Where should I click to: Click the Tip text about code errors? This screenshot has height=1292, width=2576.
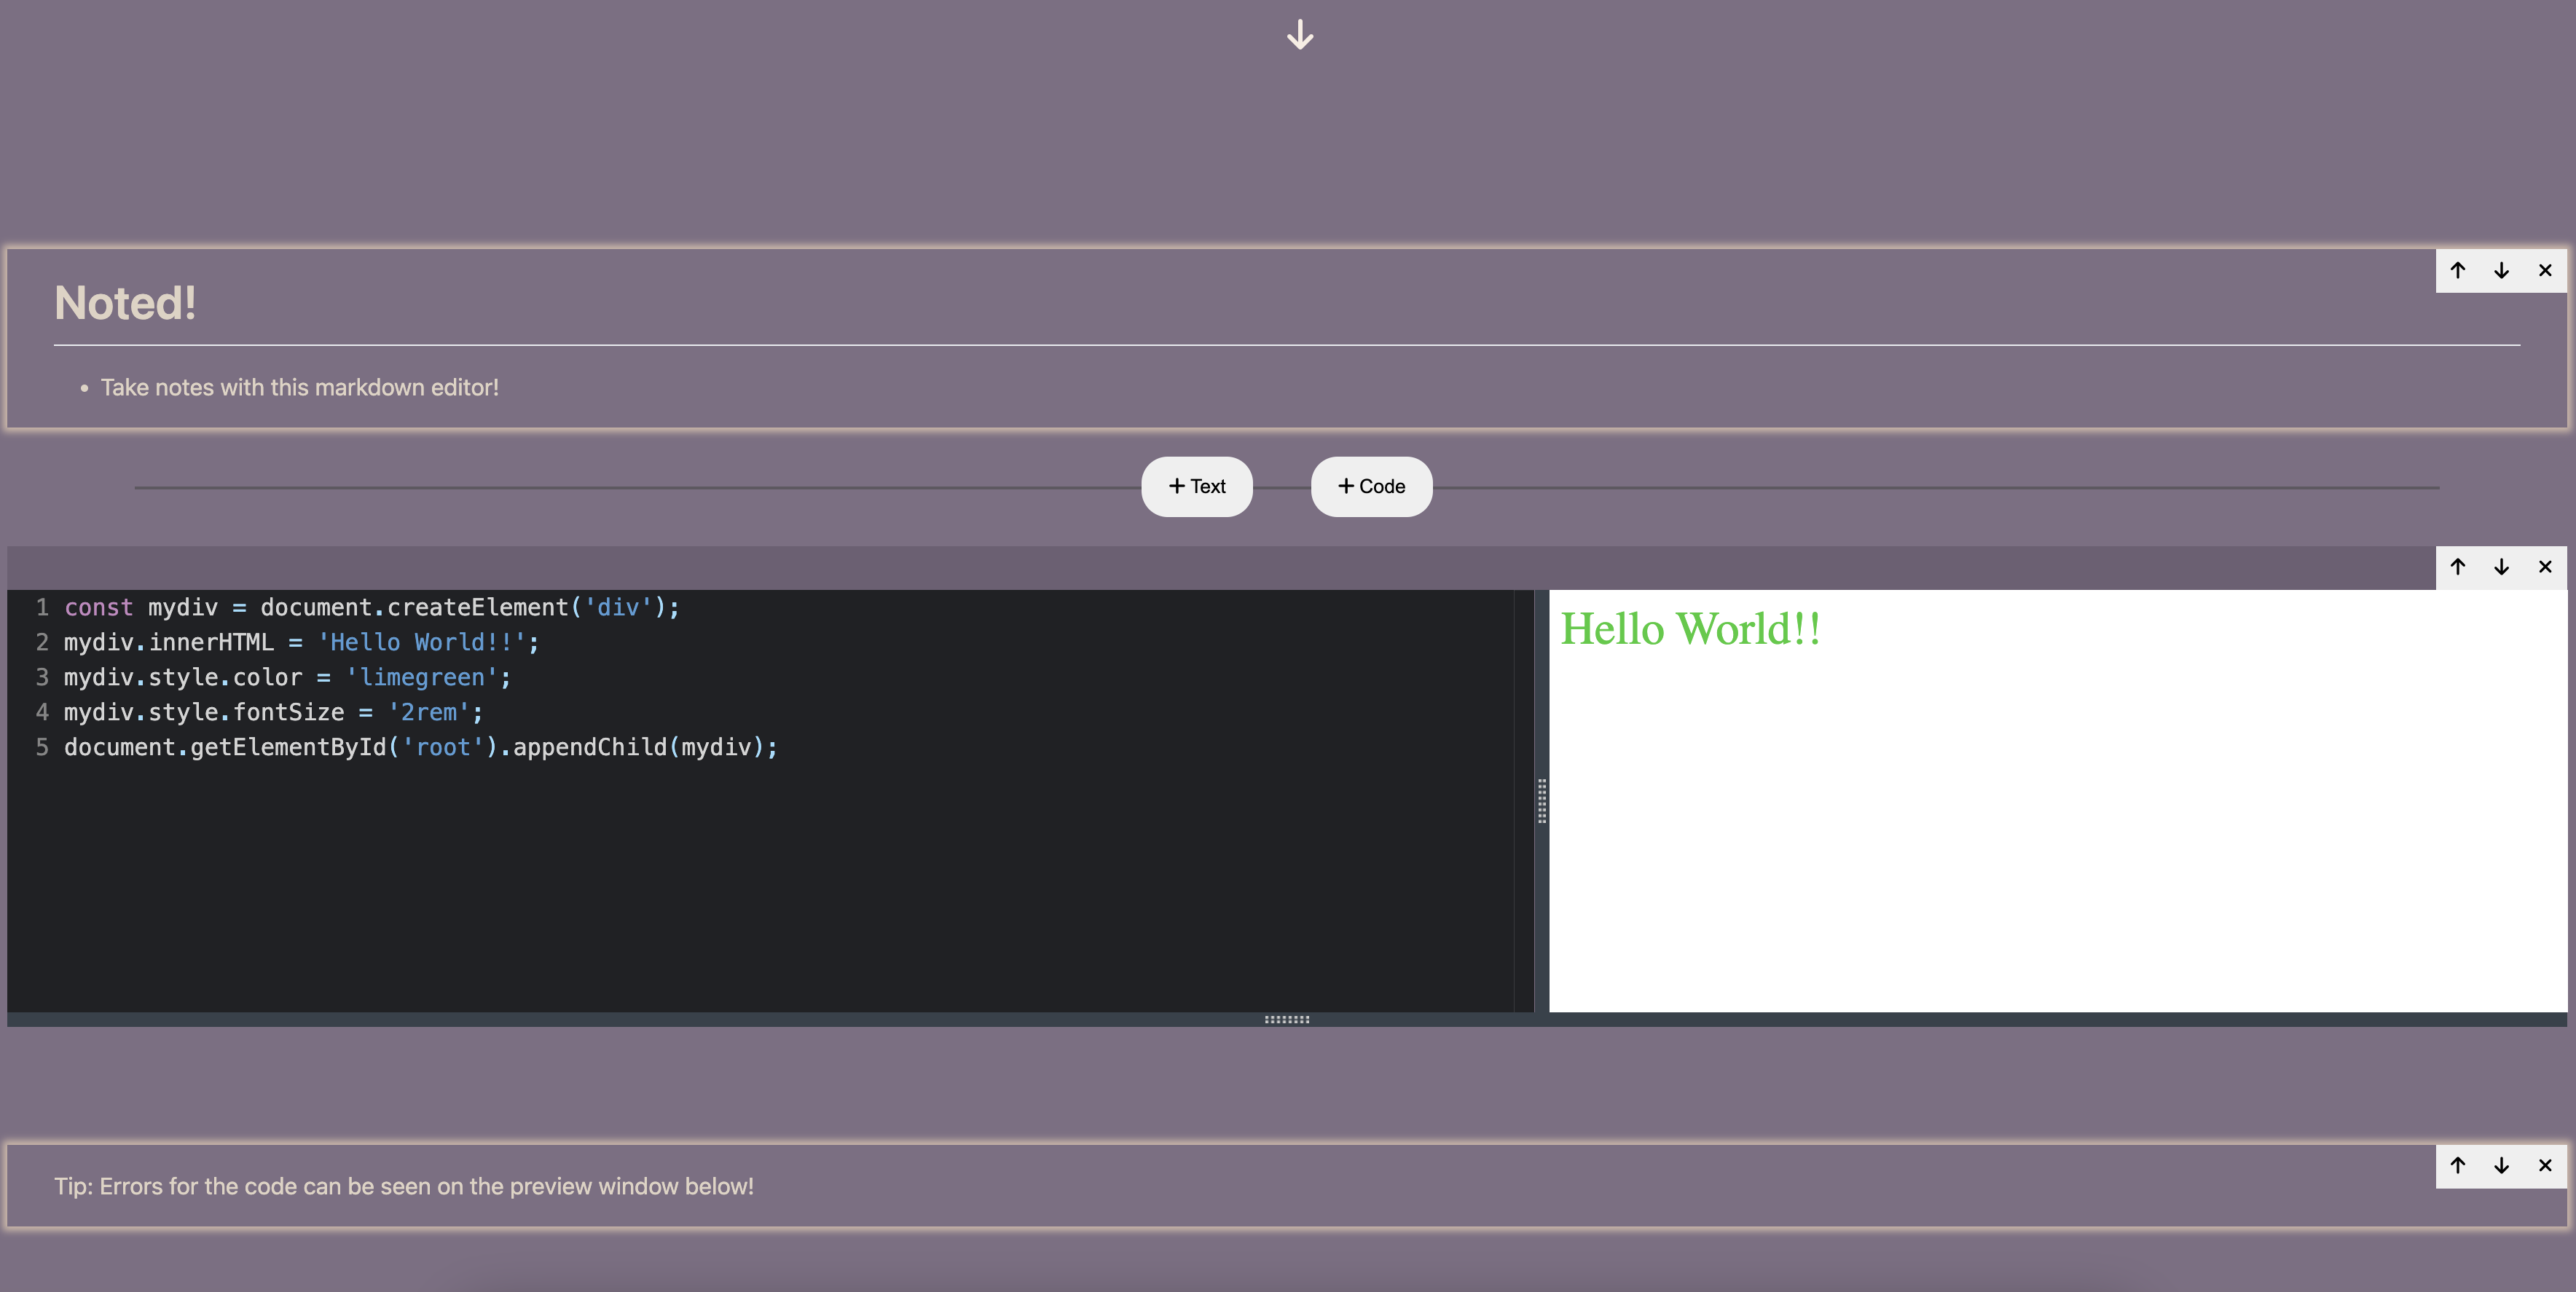click(404, 1186)
